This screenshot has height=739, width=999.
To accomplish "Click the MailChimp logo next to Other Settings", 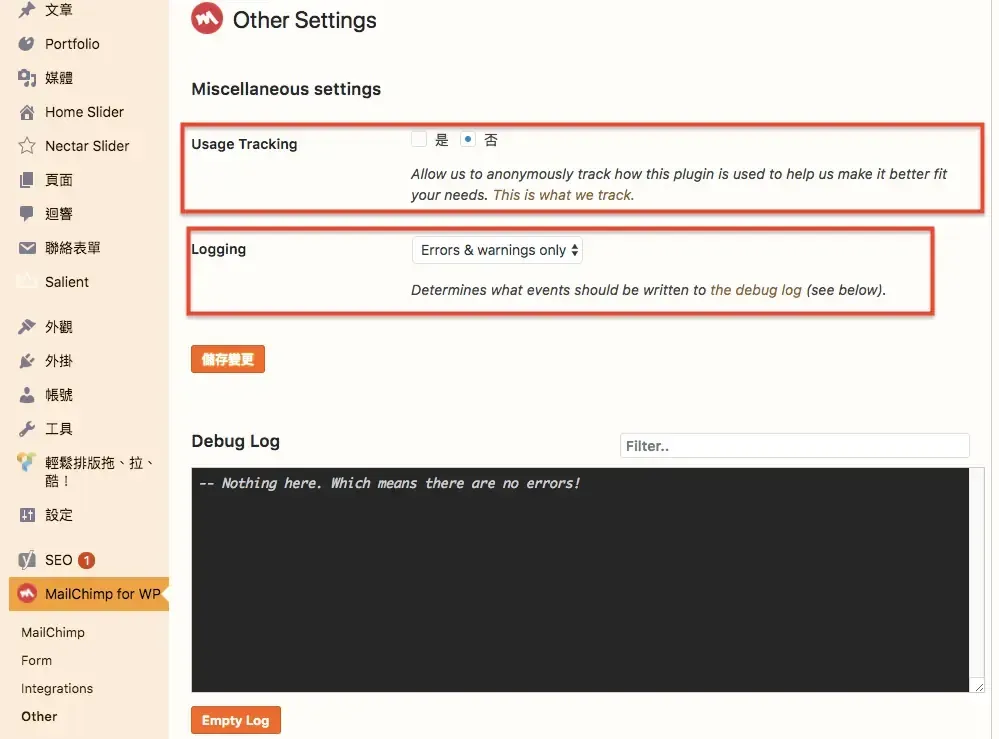I will click(207, 18).
